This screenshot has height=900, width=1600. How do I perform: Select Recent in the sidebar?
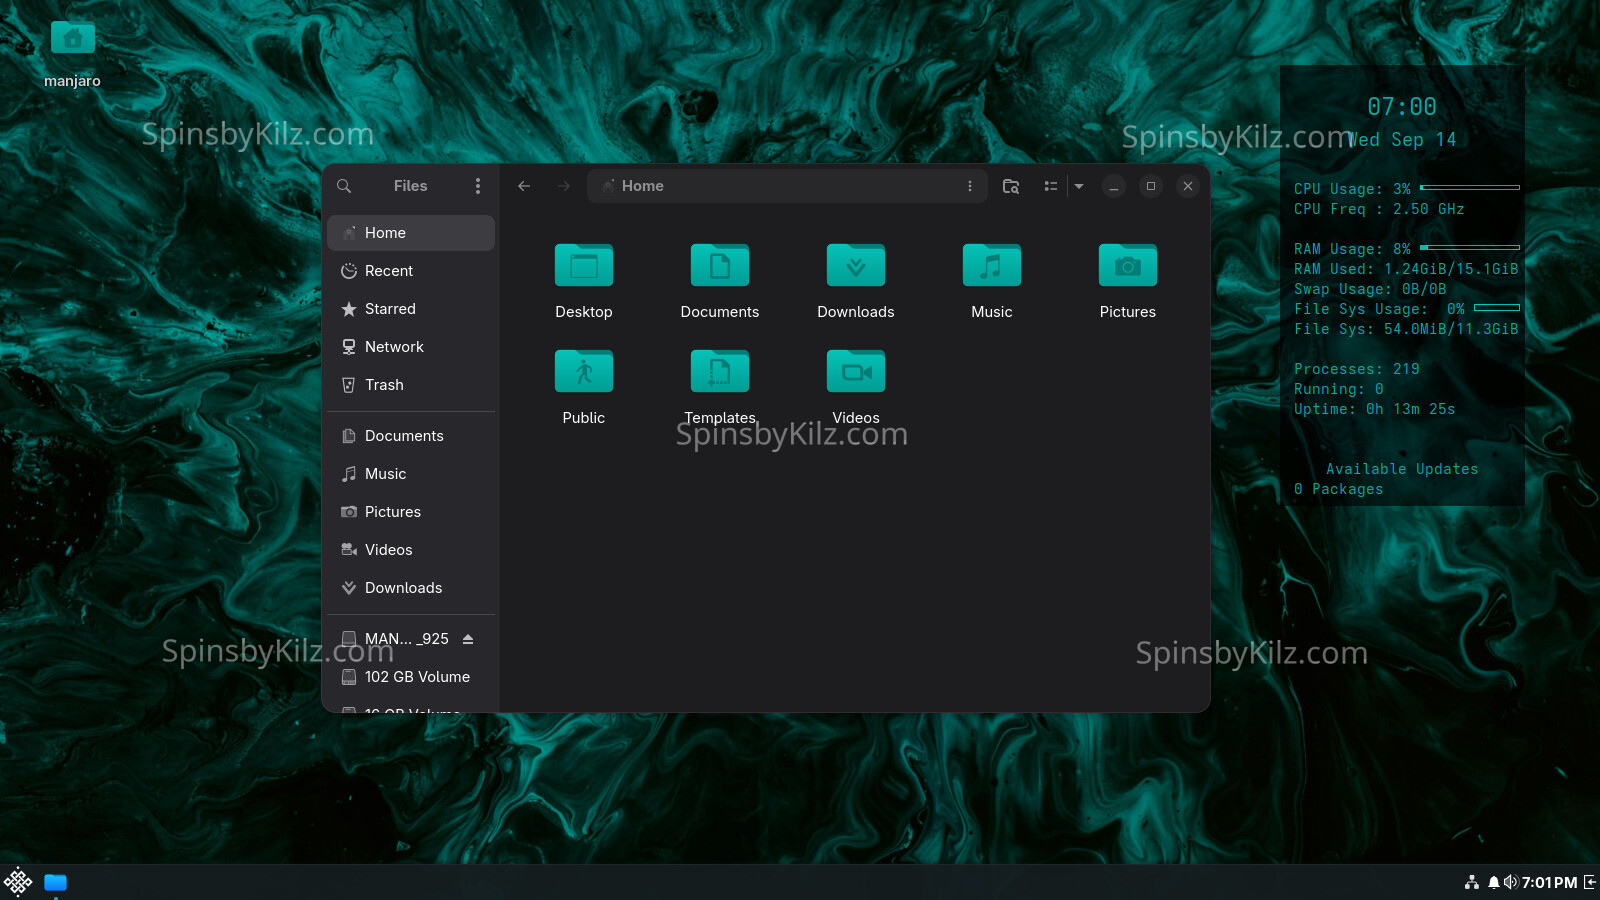(388, 271)
